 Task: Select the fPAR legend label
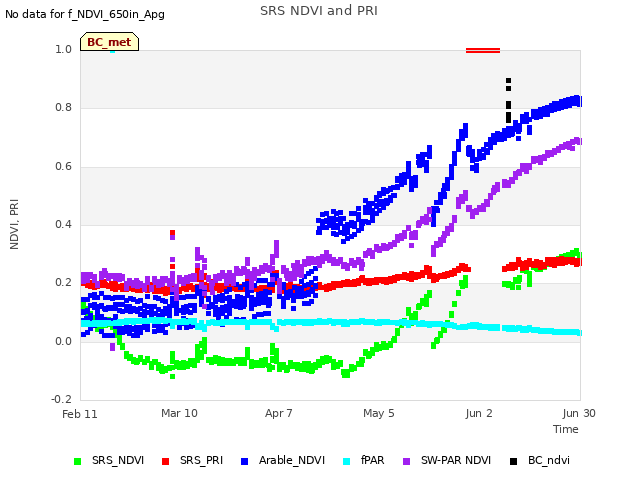pyautogui.click(x=372, y=460)
